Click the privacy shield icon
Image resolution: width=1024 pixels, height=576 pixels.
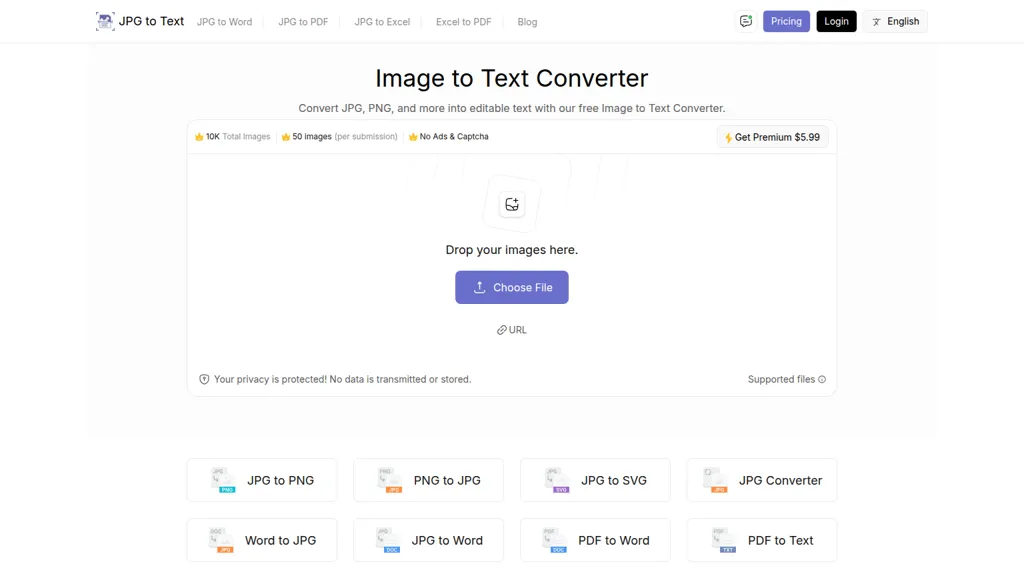(204, 379)
